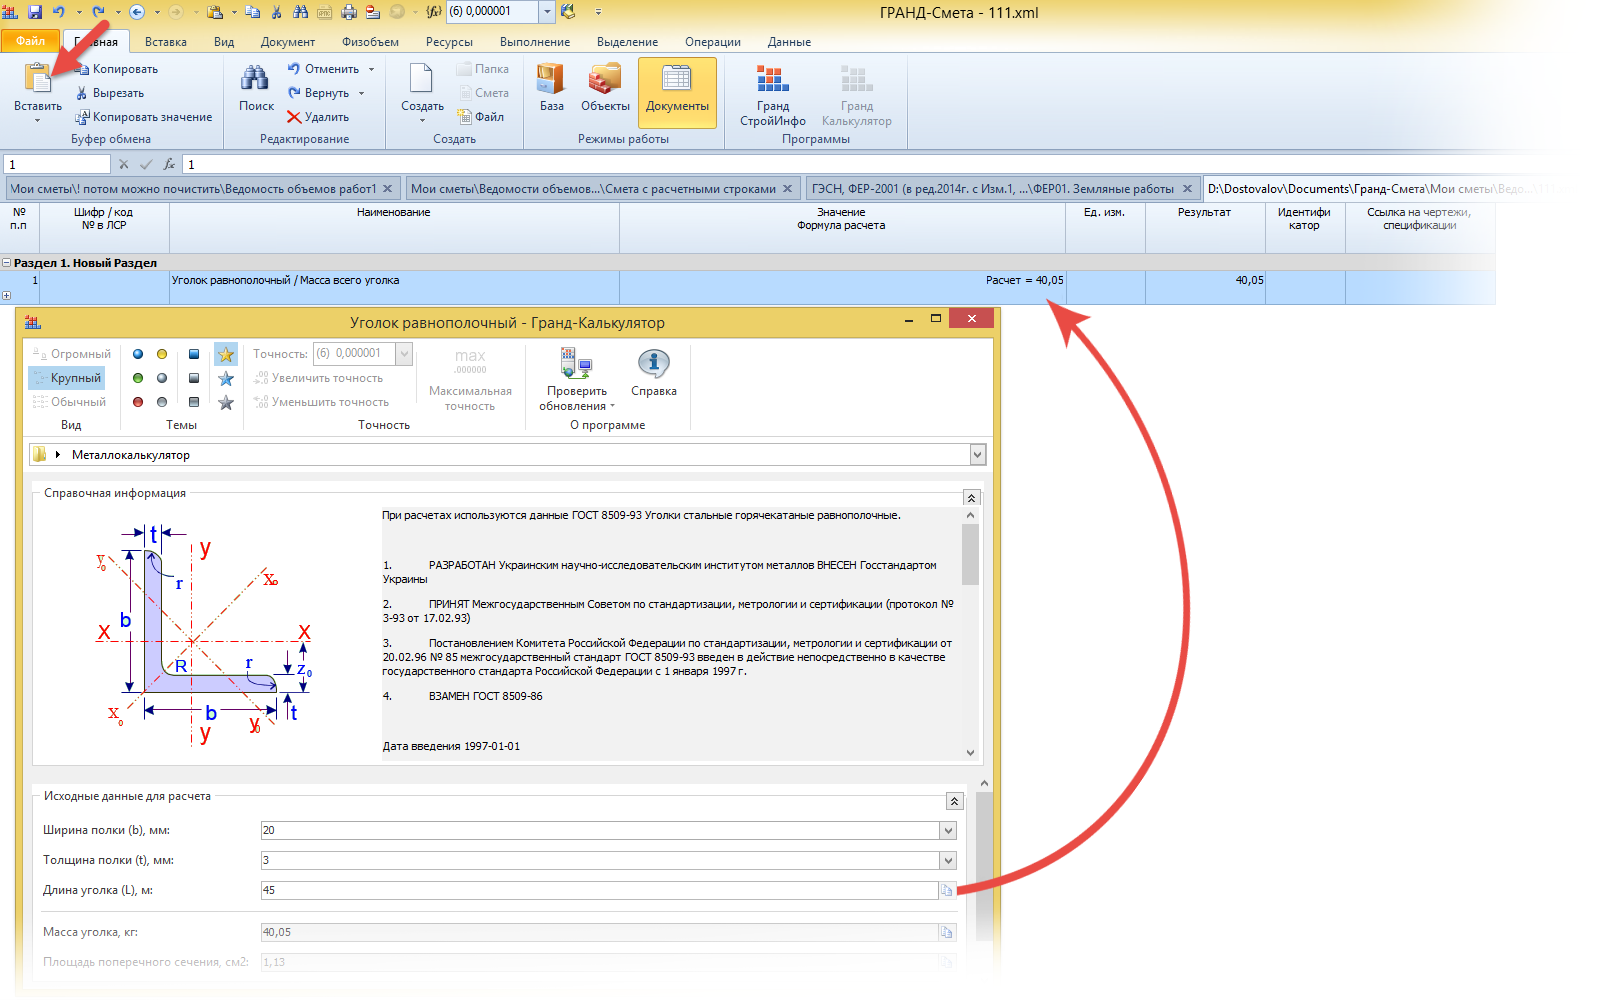This screenshot has width=1604, height=1000.
Task: Open the Толщина полки dropdown
Action: [x=948, y=861]
